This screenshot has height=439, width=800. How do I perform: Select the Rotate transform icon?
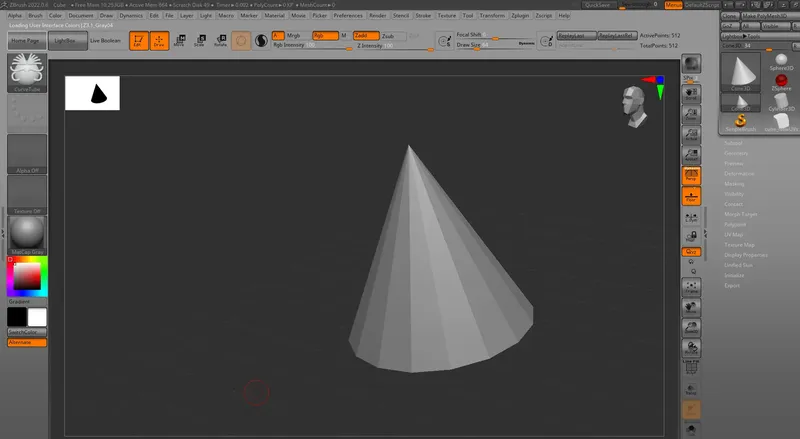[220, 41]
